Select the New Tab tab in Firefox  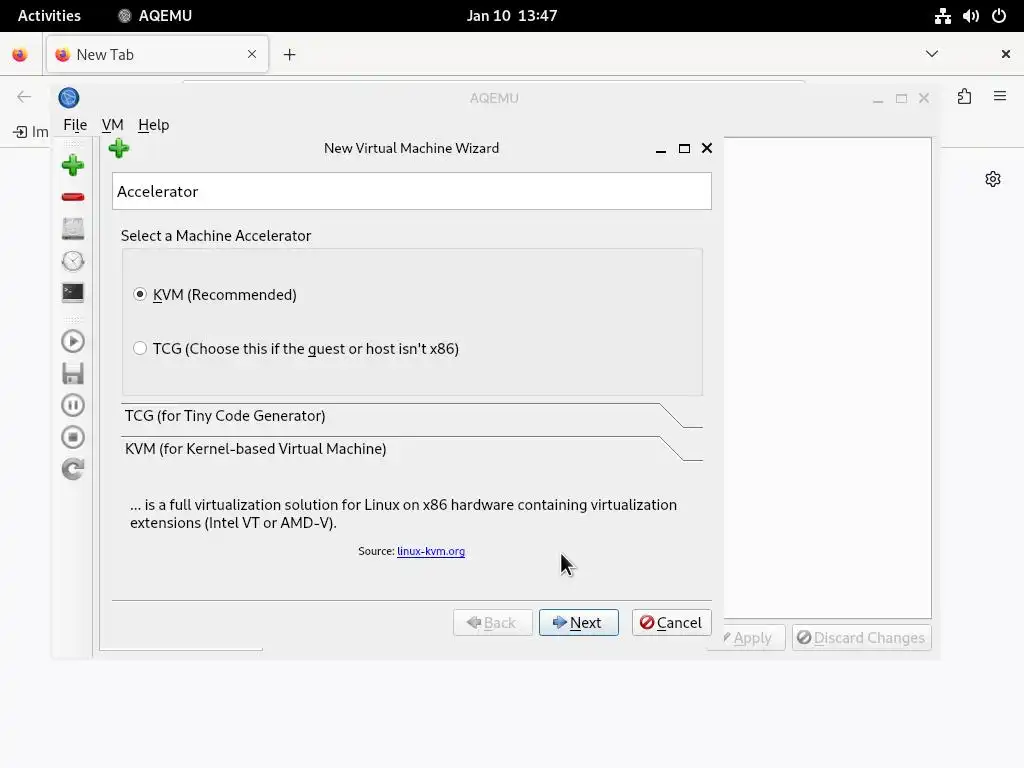coord(157,54)
